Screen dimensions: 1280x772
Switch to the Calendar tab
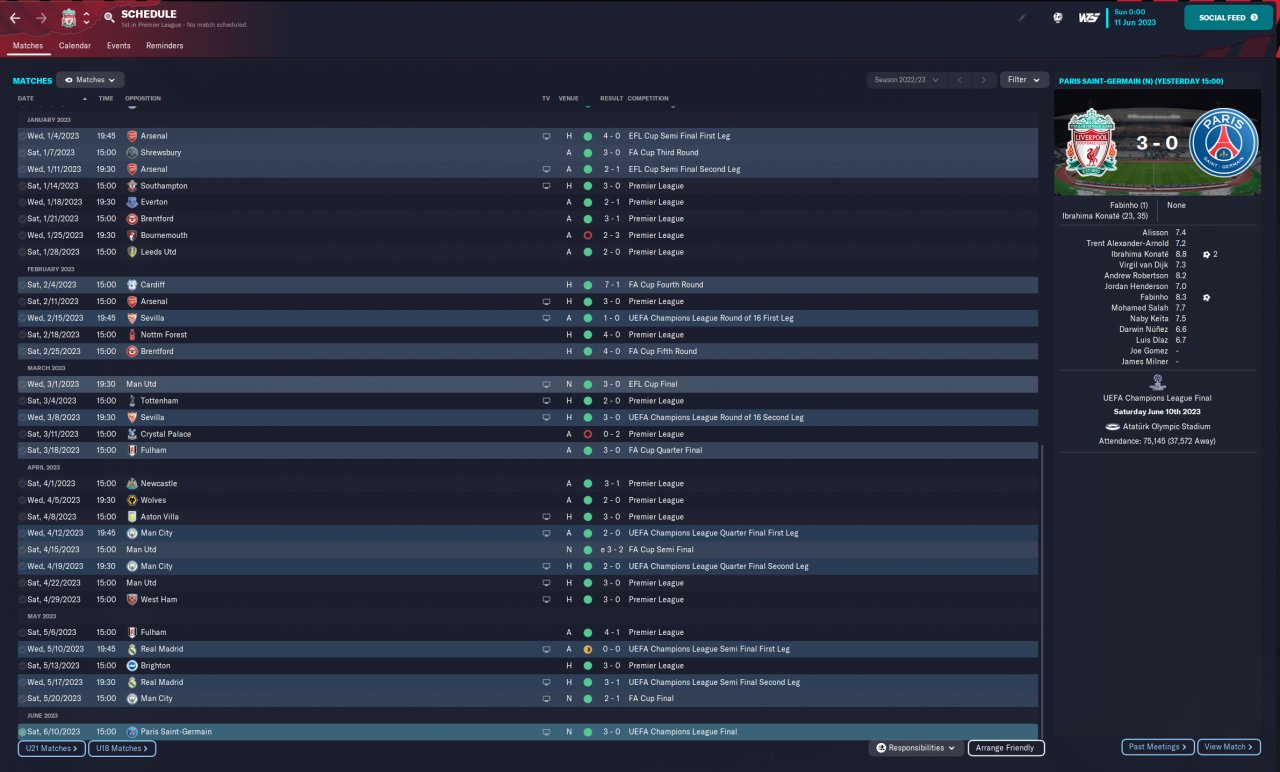[x=75, y=46]
